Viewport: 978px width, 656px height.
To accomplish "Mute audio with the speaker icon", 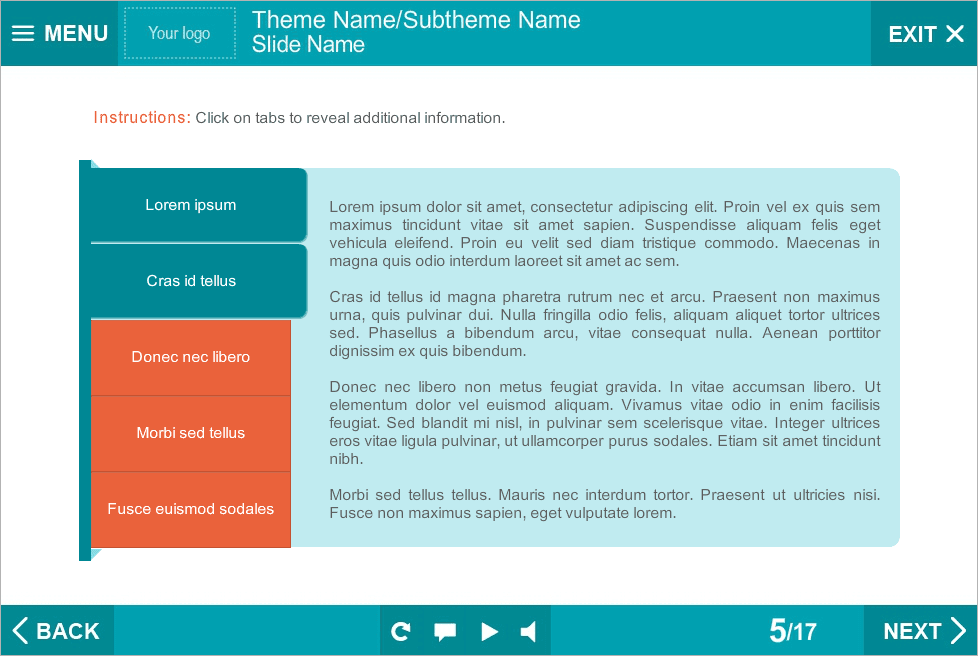I will pyautogui.click(x=529, y=631).
